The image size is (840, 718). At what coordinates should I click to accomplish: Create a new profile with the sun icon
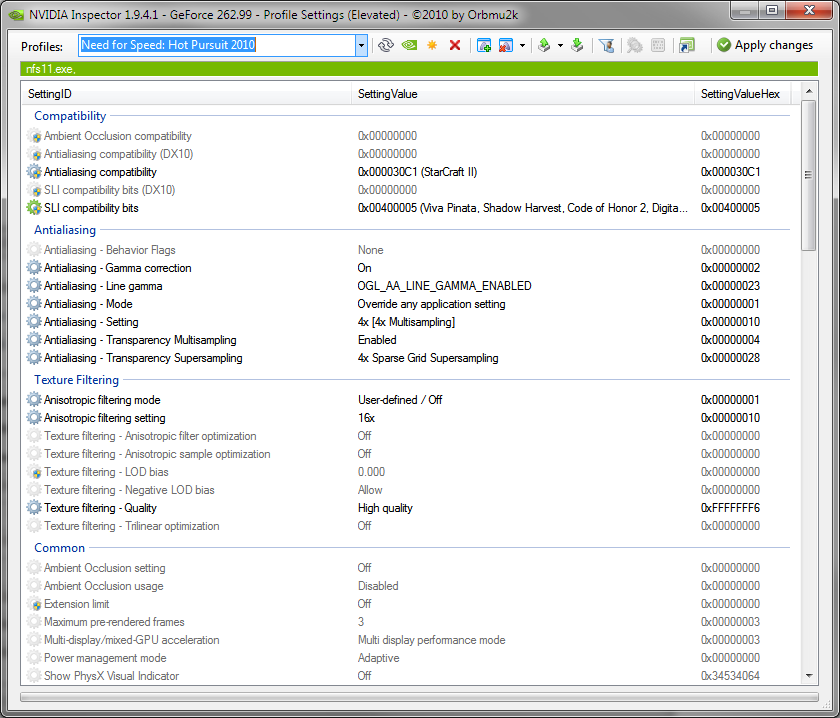point(432,45)
